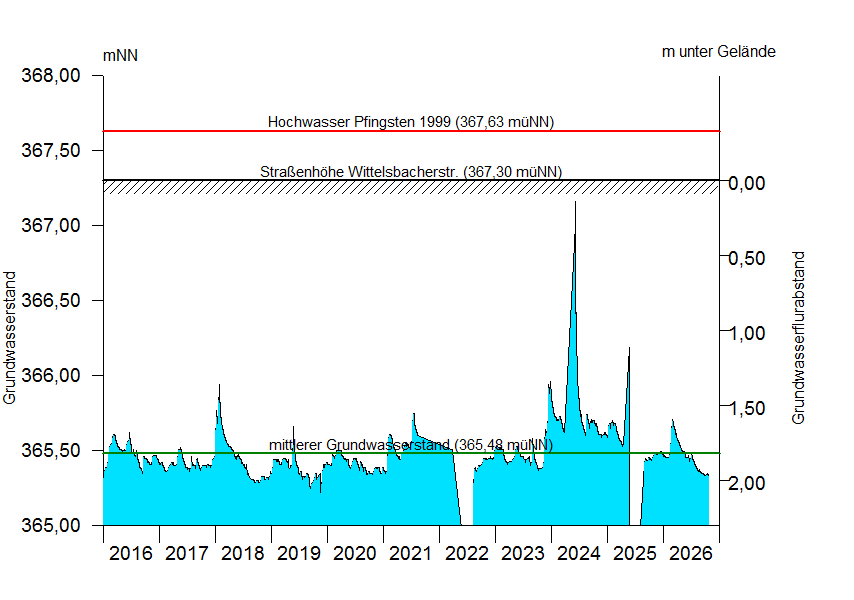Click the 367,50 axis value

(x=51, y=150)
